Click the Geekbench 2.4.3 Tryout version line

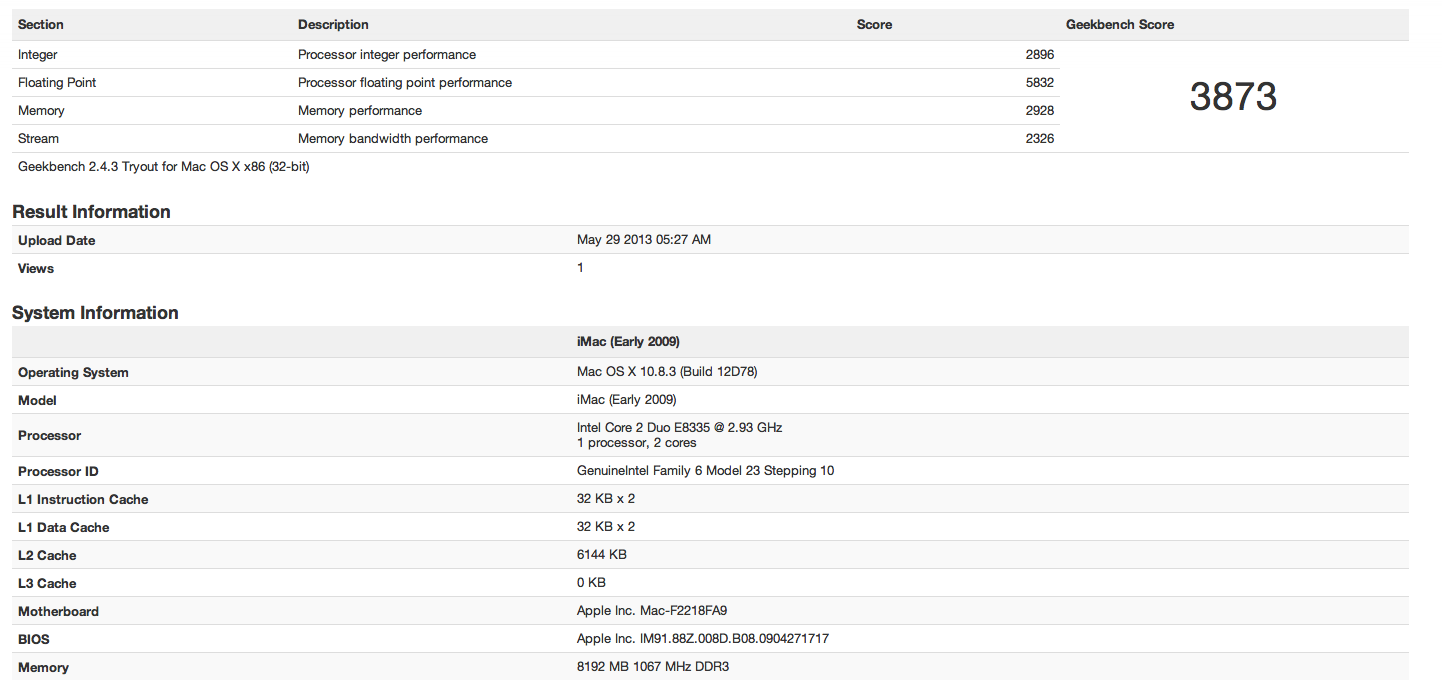164,167
